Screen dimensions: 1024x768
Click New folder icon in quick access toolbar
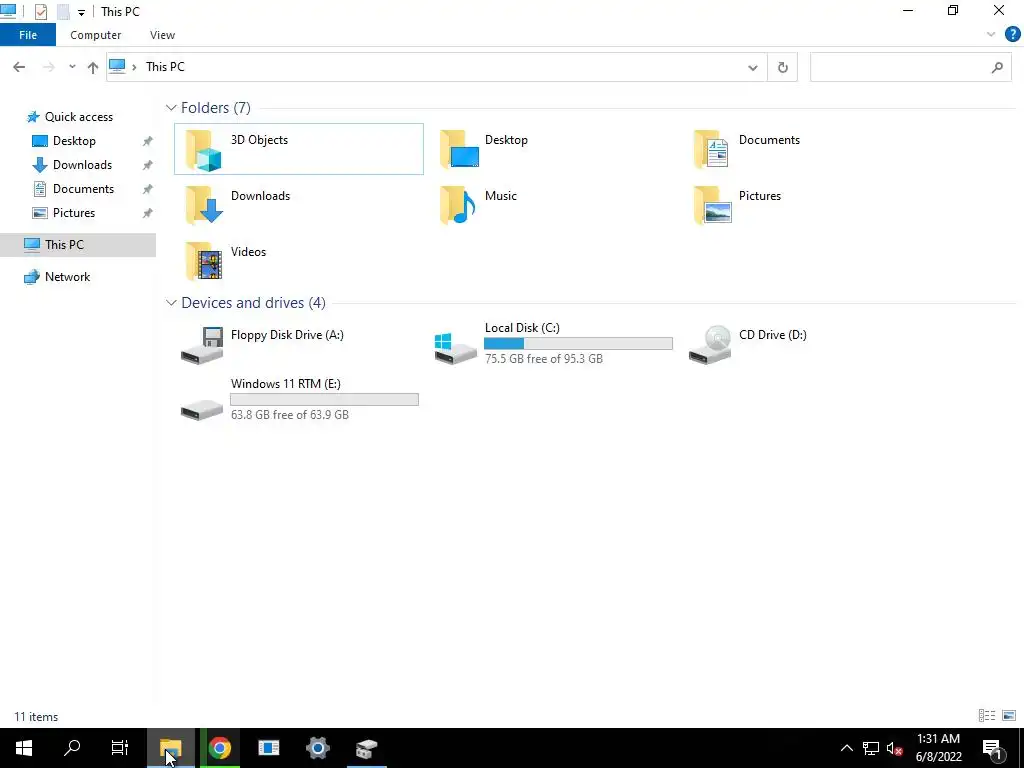pos(63,12)
